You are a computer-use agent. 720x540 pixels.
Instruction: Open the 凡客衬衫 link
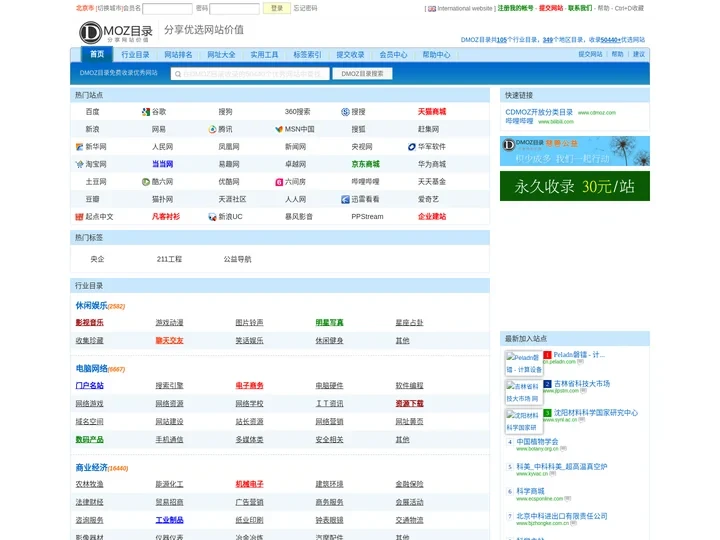(166, 216)
